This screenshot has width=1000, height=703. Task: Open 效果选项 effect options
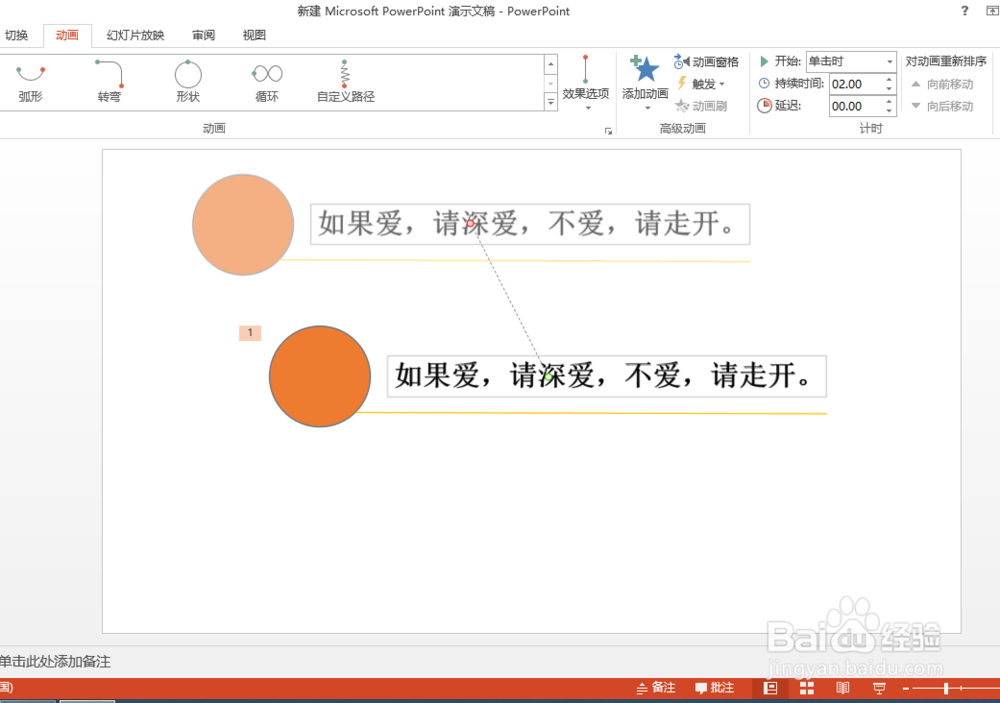click(x=585, y=83)
